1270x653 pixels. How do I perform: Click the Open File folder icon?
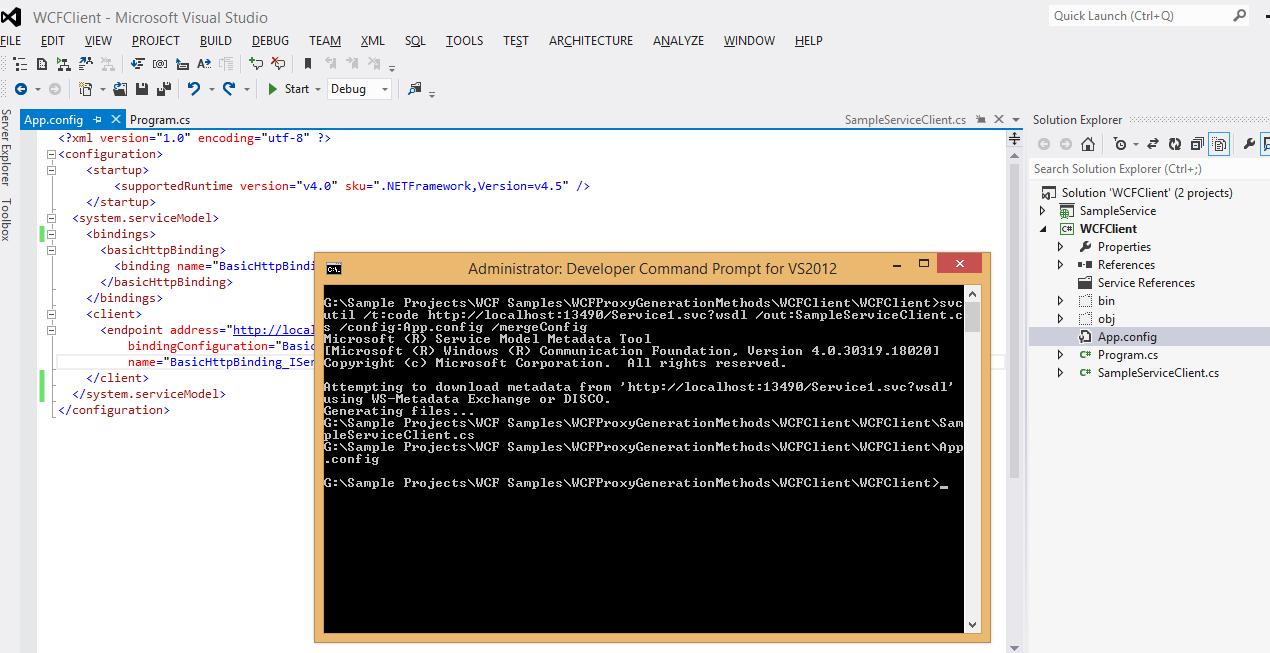pyautogui.click(x=120, y=89)
